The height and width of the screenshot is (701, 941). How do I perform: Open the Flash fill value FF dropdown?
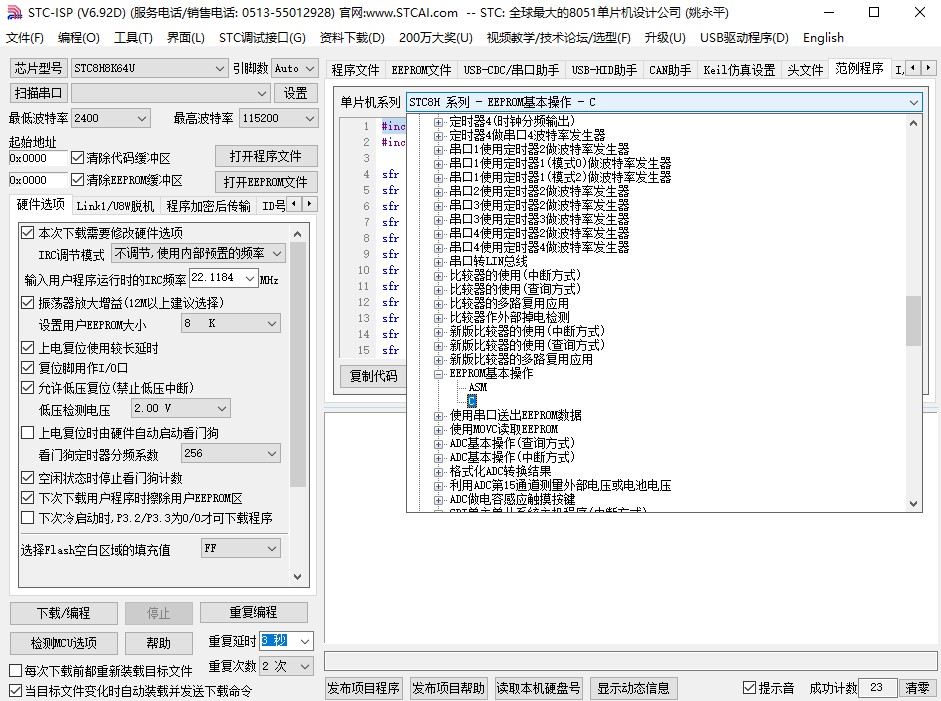(x=272, y=549)
